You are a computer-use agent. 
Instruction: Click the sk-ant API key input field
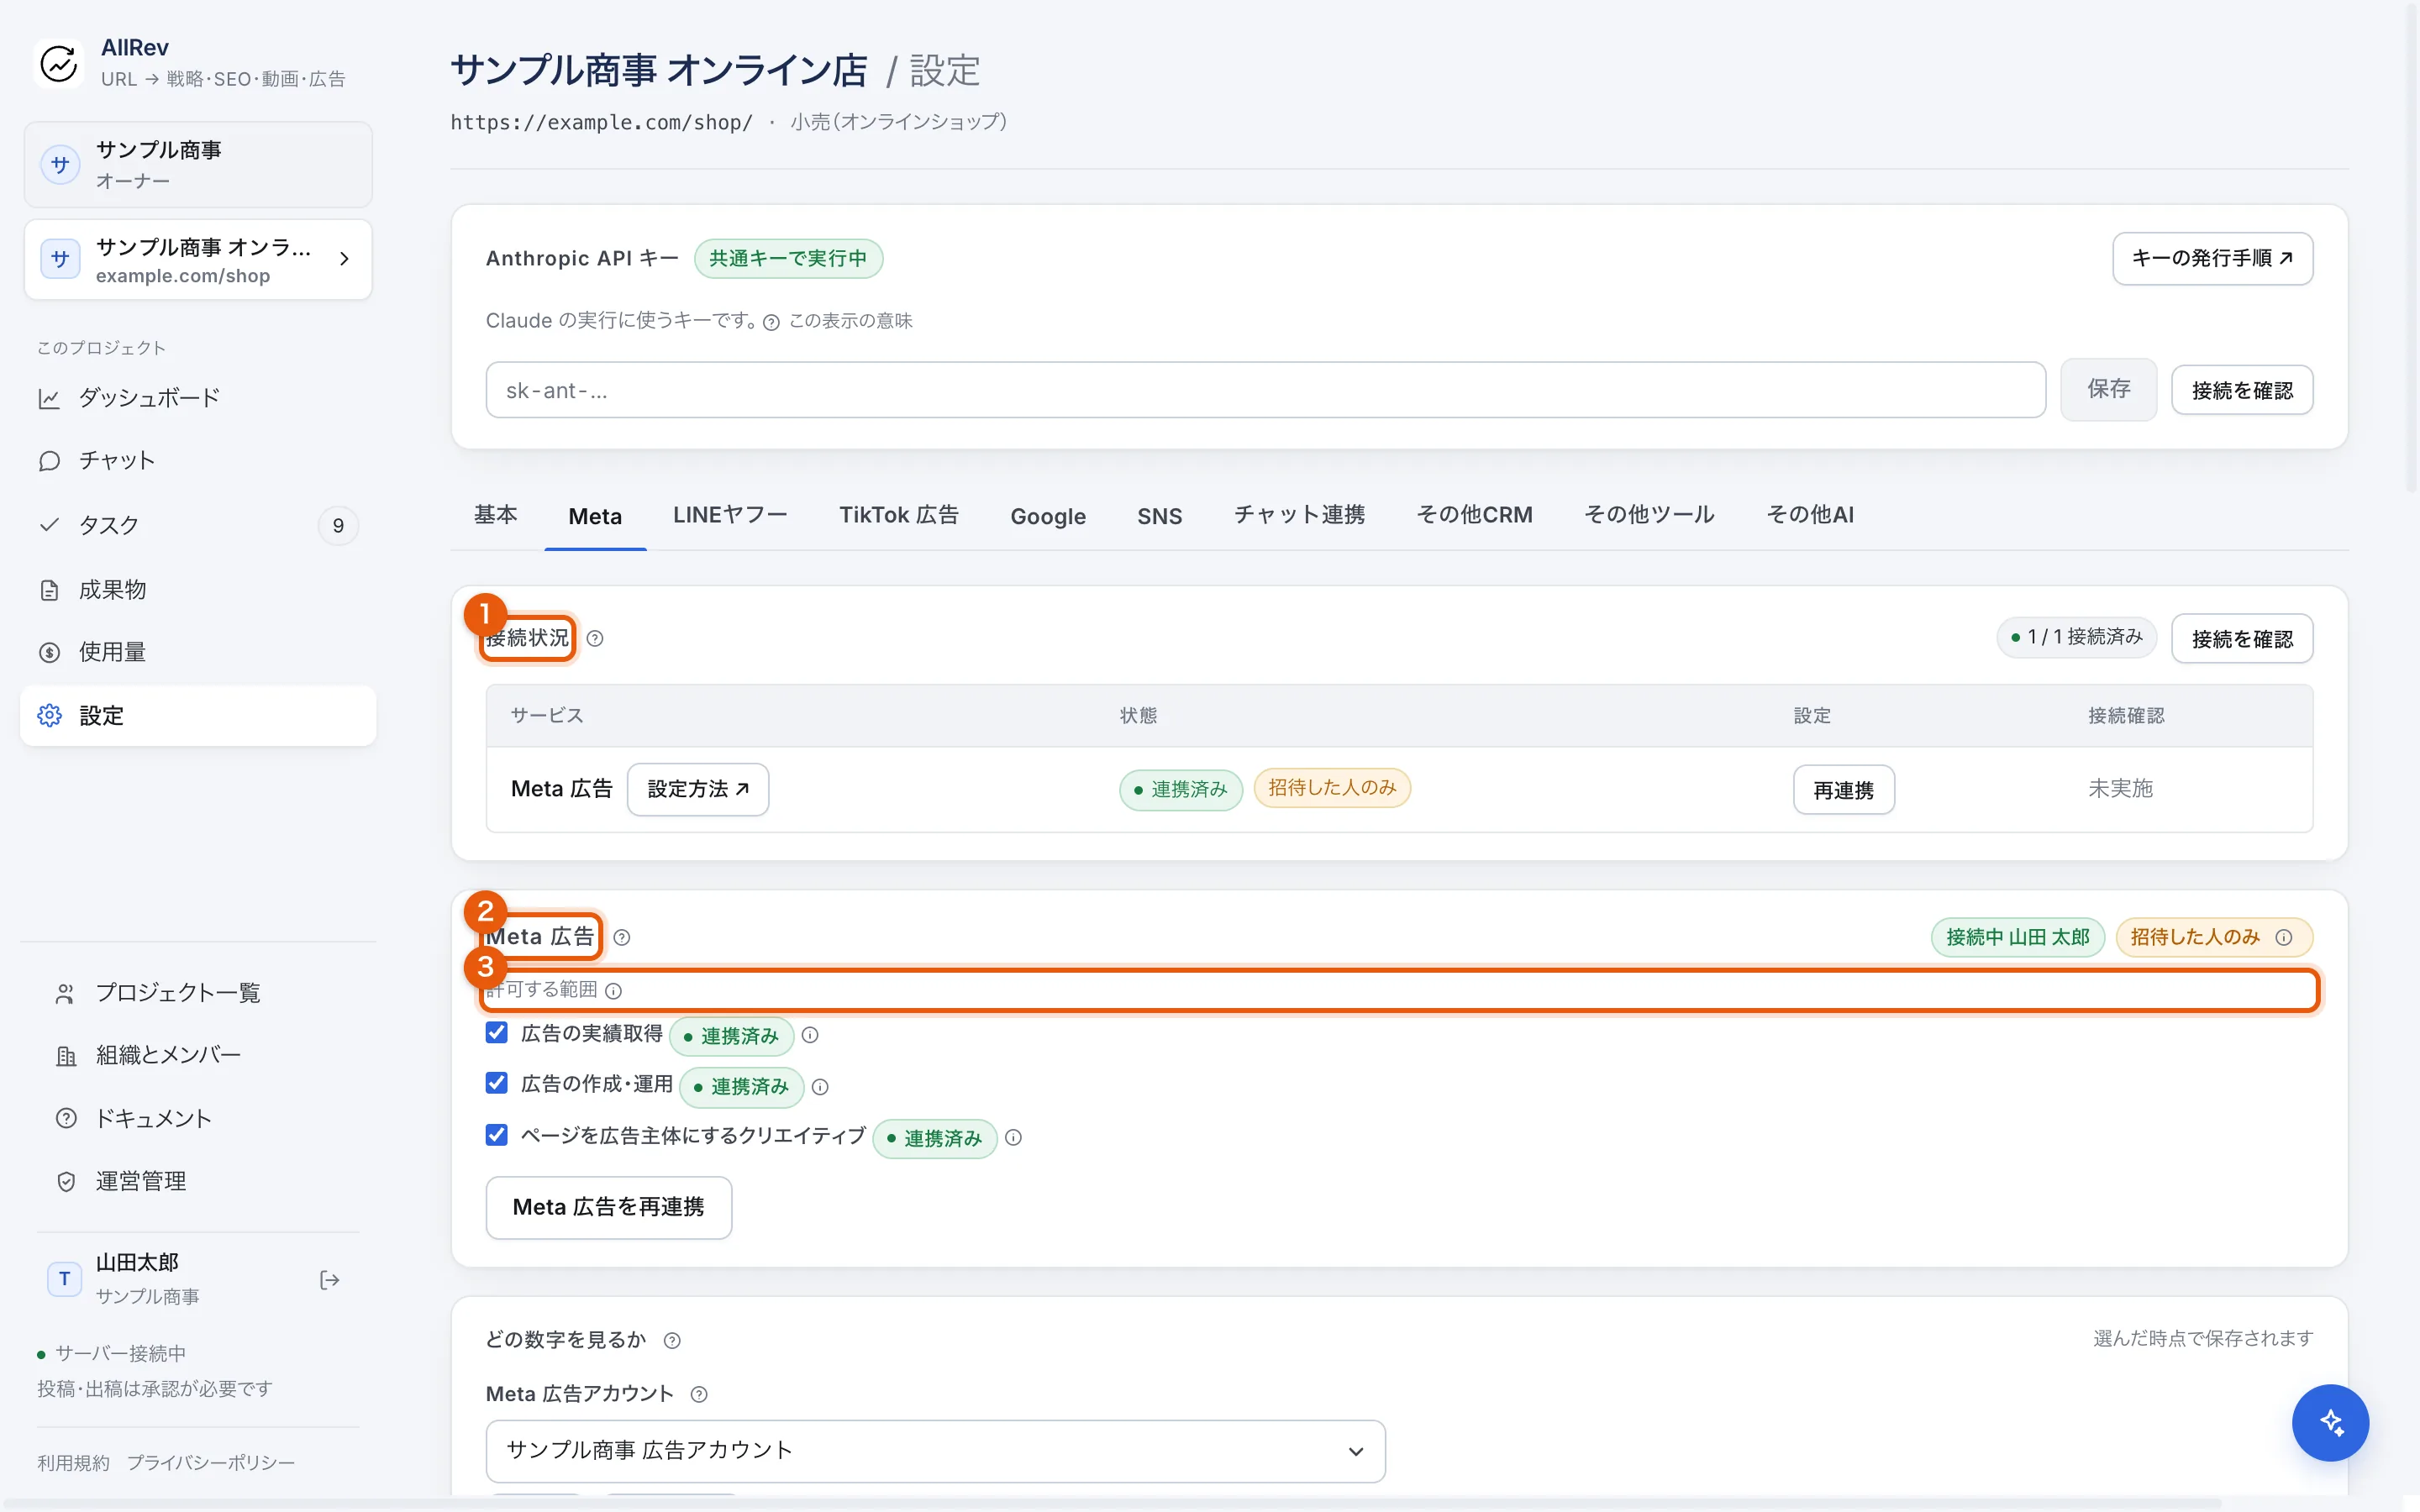1265,390
